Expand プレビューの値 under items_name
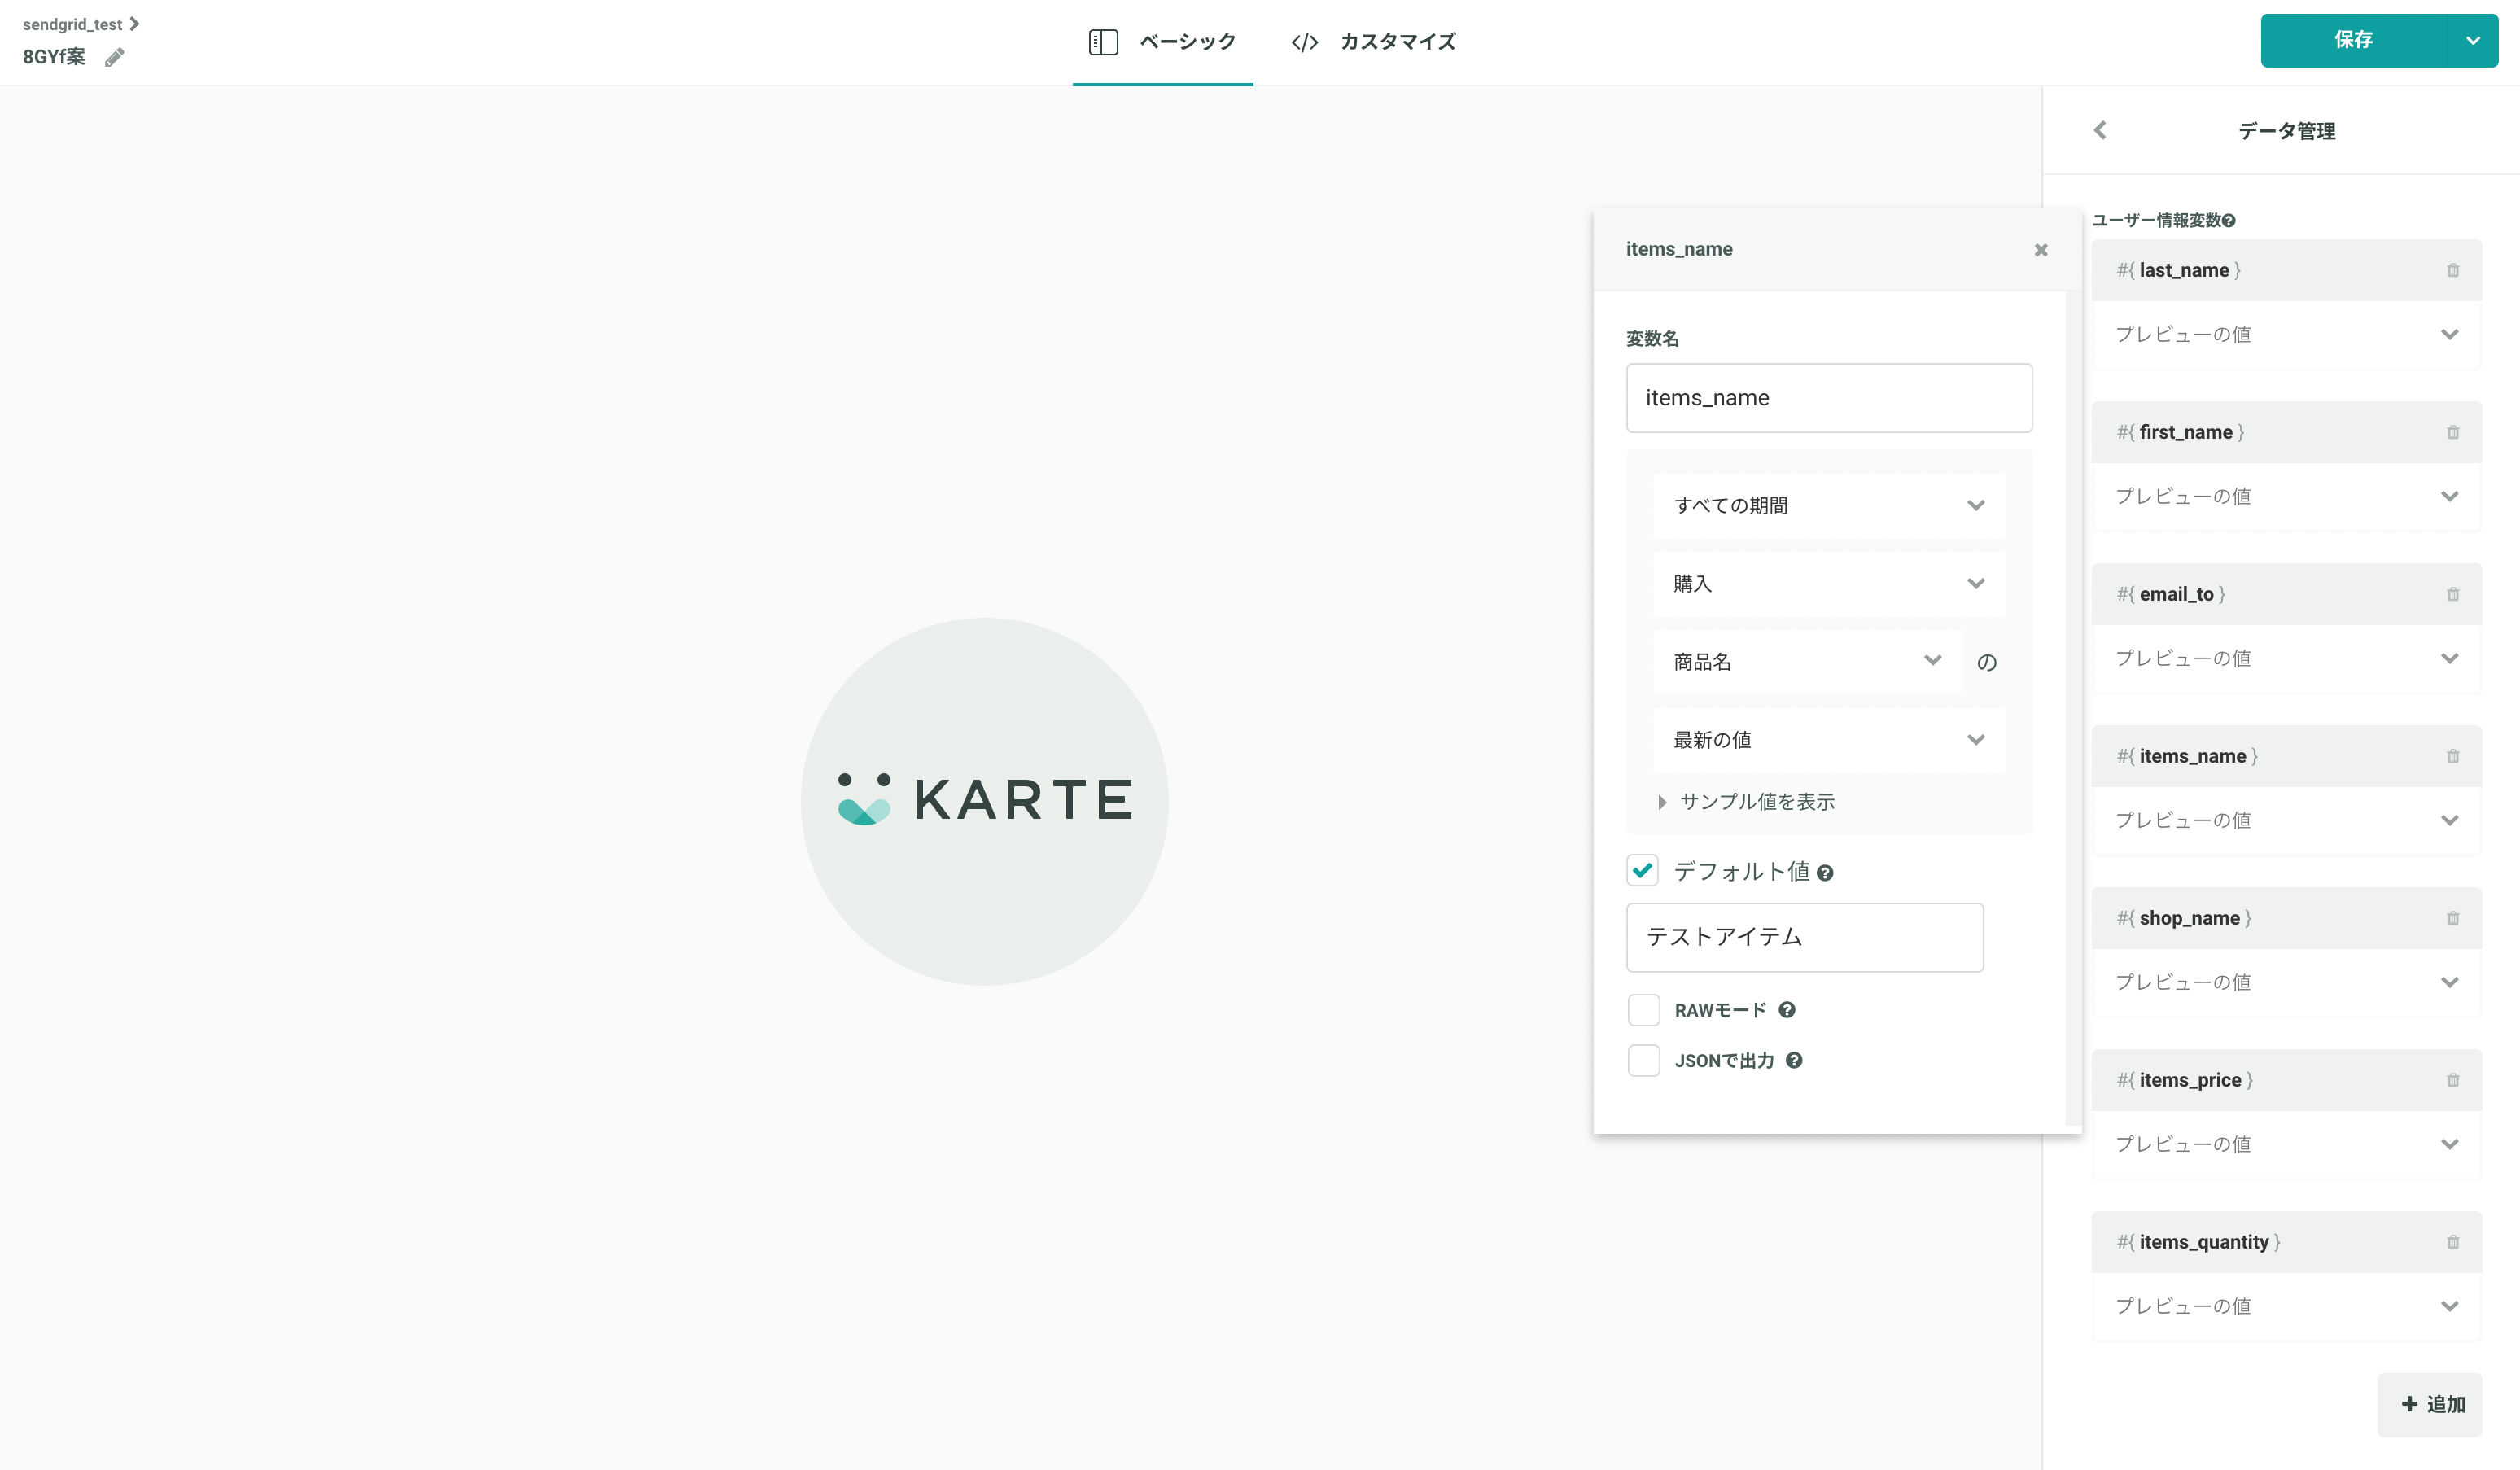 (x=2287, y=821)
